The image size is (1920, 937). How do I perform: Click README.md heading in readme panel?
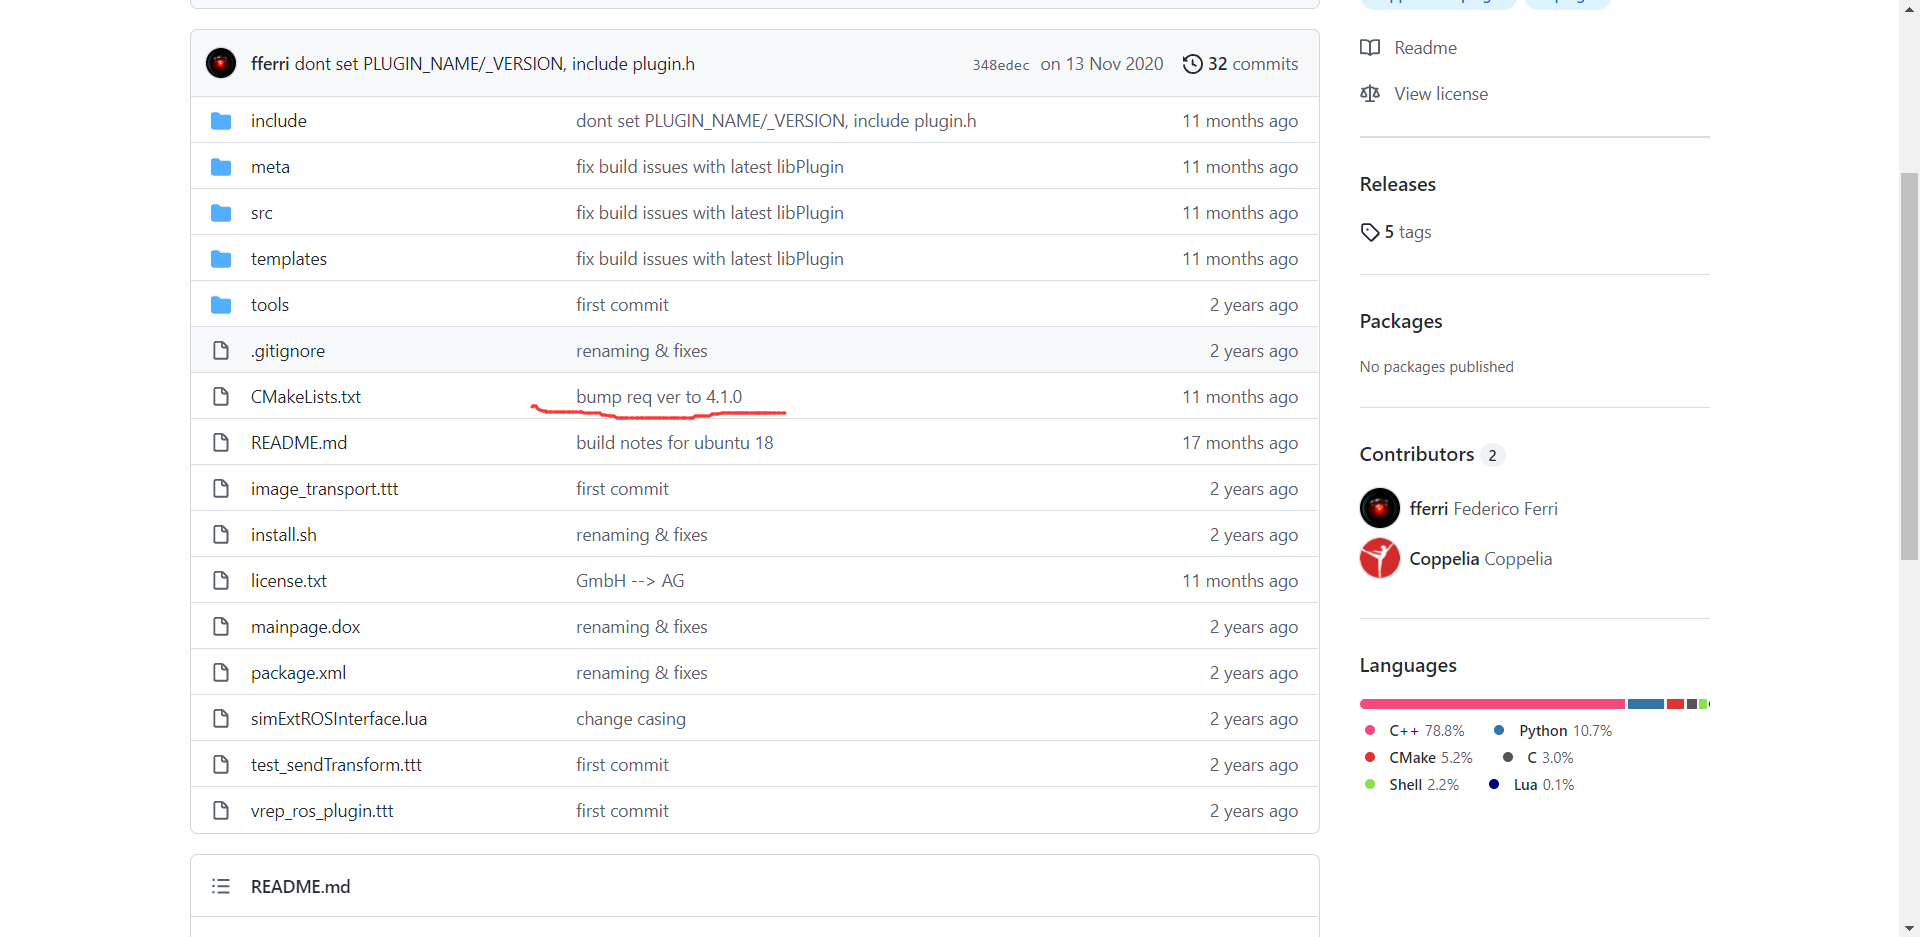pyautogui.click(x=300, y=887)
